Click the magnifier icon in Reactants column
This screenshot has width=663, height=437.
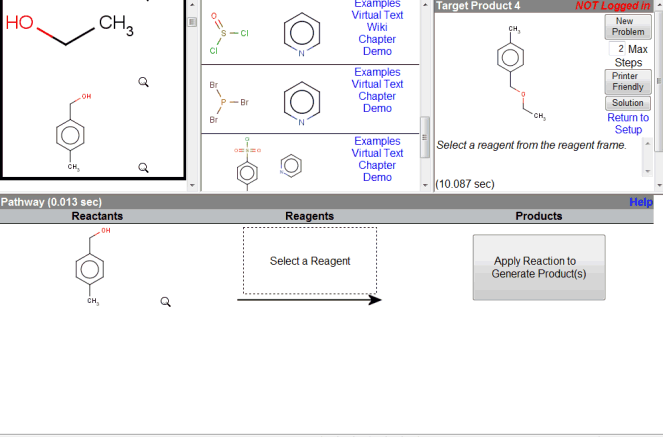point(166,301)
